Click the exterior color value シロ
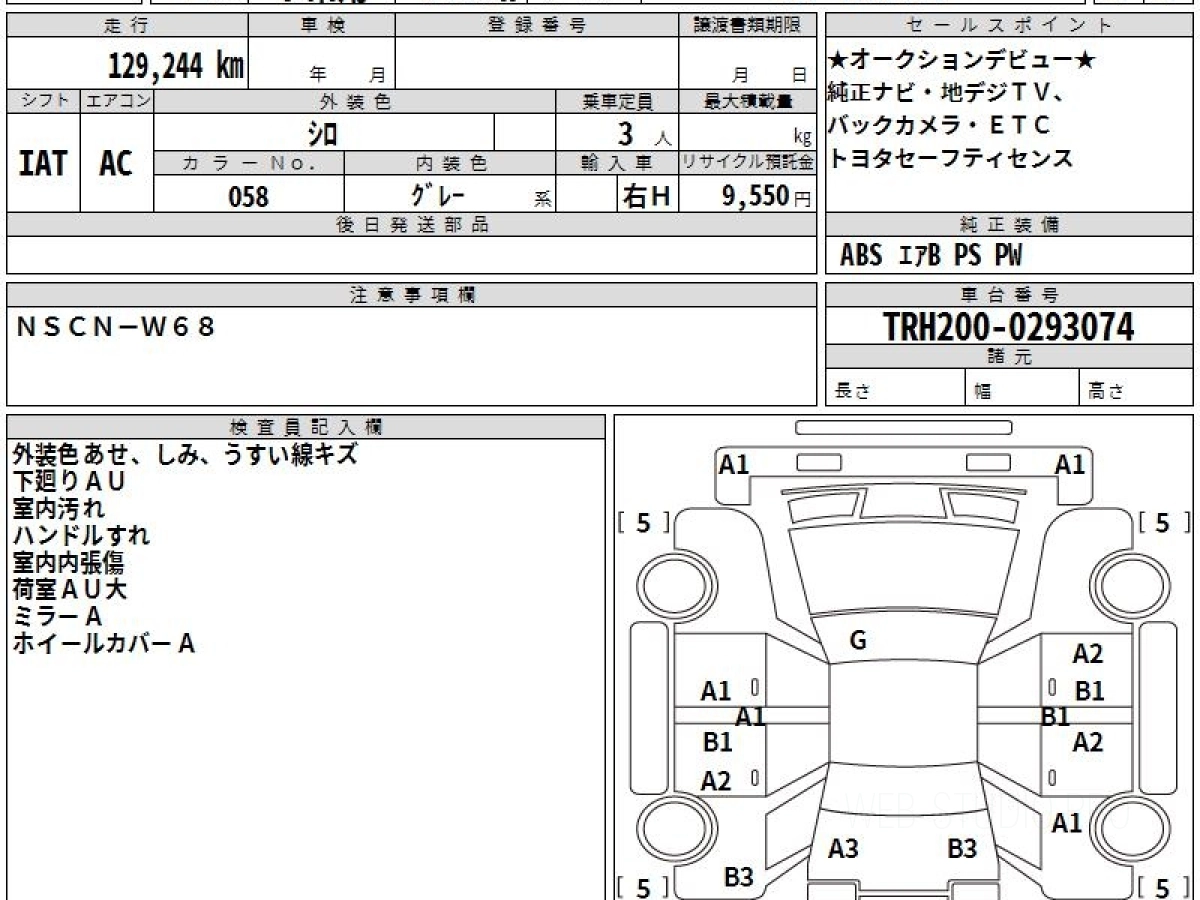Viewport: 1200px width, 900px height. (x=322, y=133)
